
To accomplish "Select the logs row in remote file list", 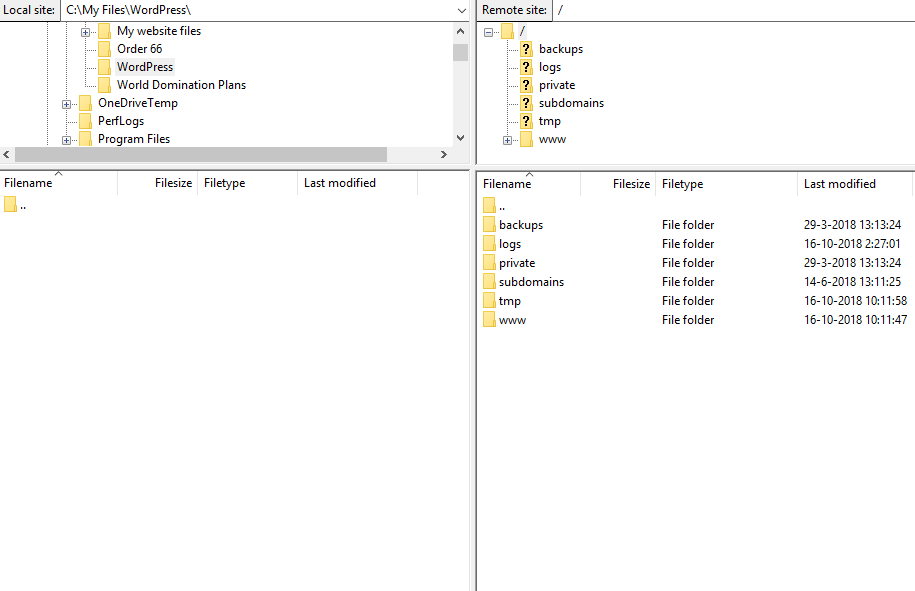I will [x=696, y=244].
